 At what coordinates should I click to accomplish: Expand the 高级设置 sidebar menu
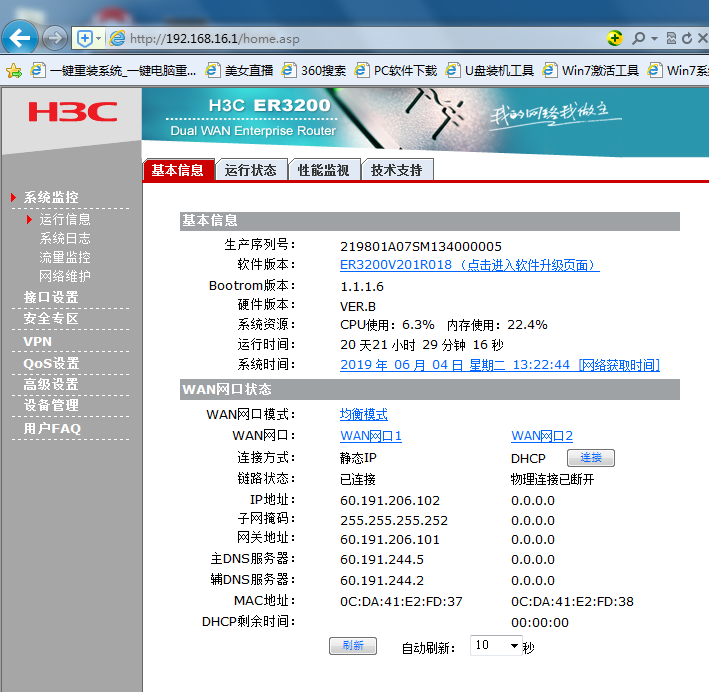[51, 384]
